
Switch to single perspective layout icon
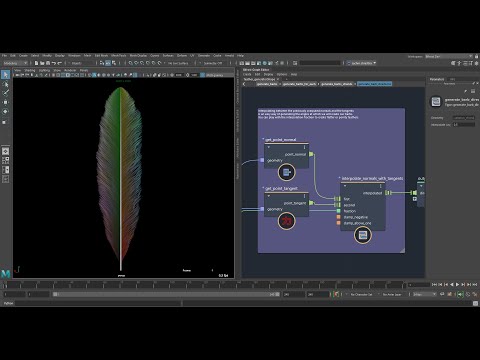click(5, 151)
